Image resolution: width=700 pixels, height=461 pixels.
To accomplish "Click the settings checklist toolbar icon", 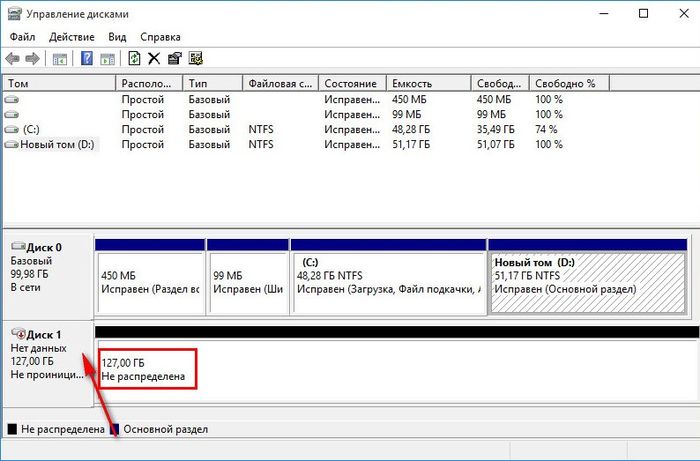I will tap(196, 58).
